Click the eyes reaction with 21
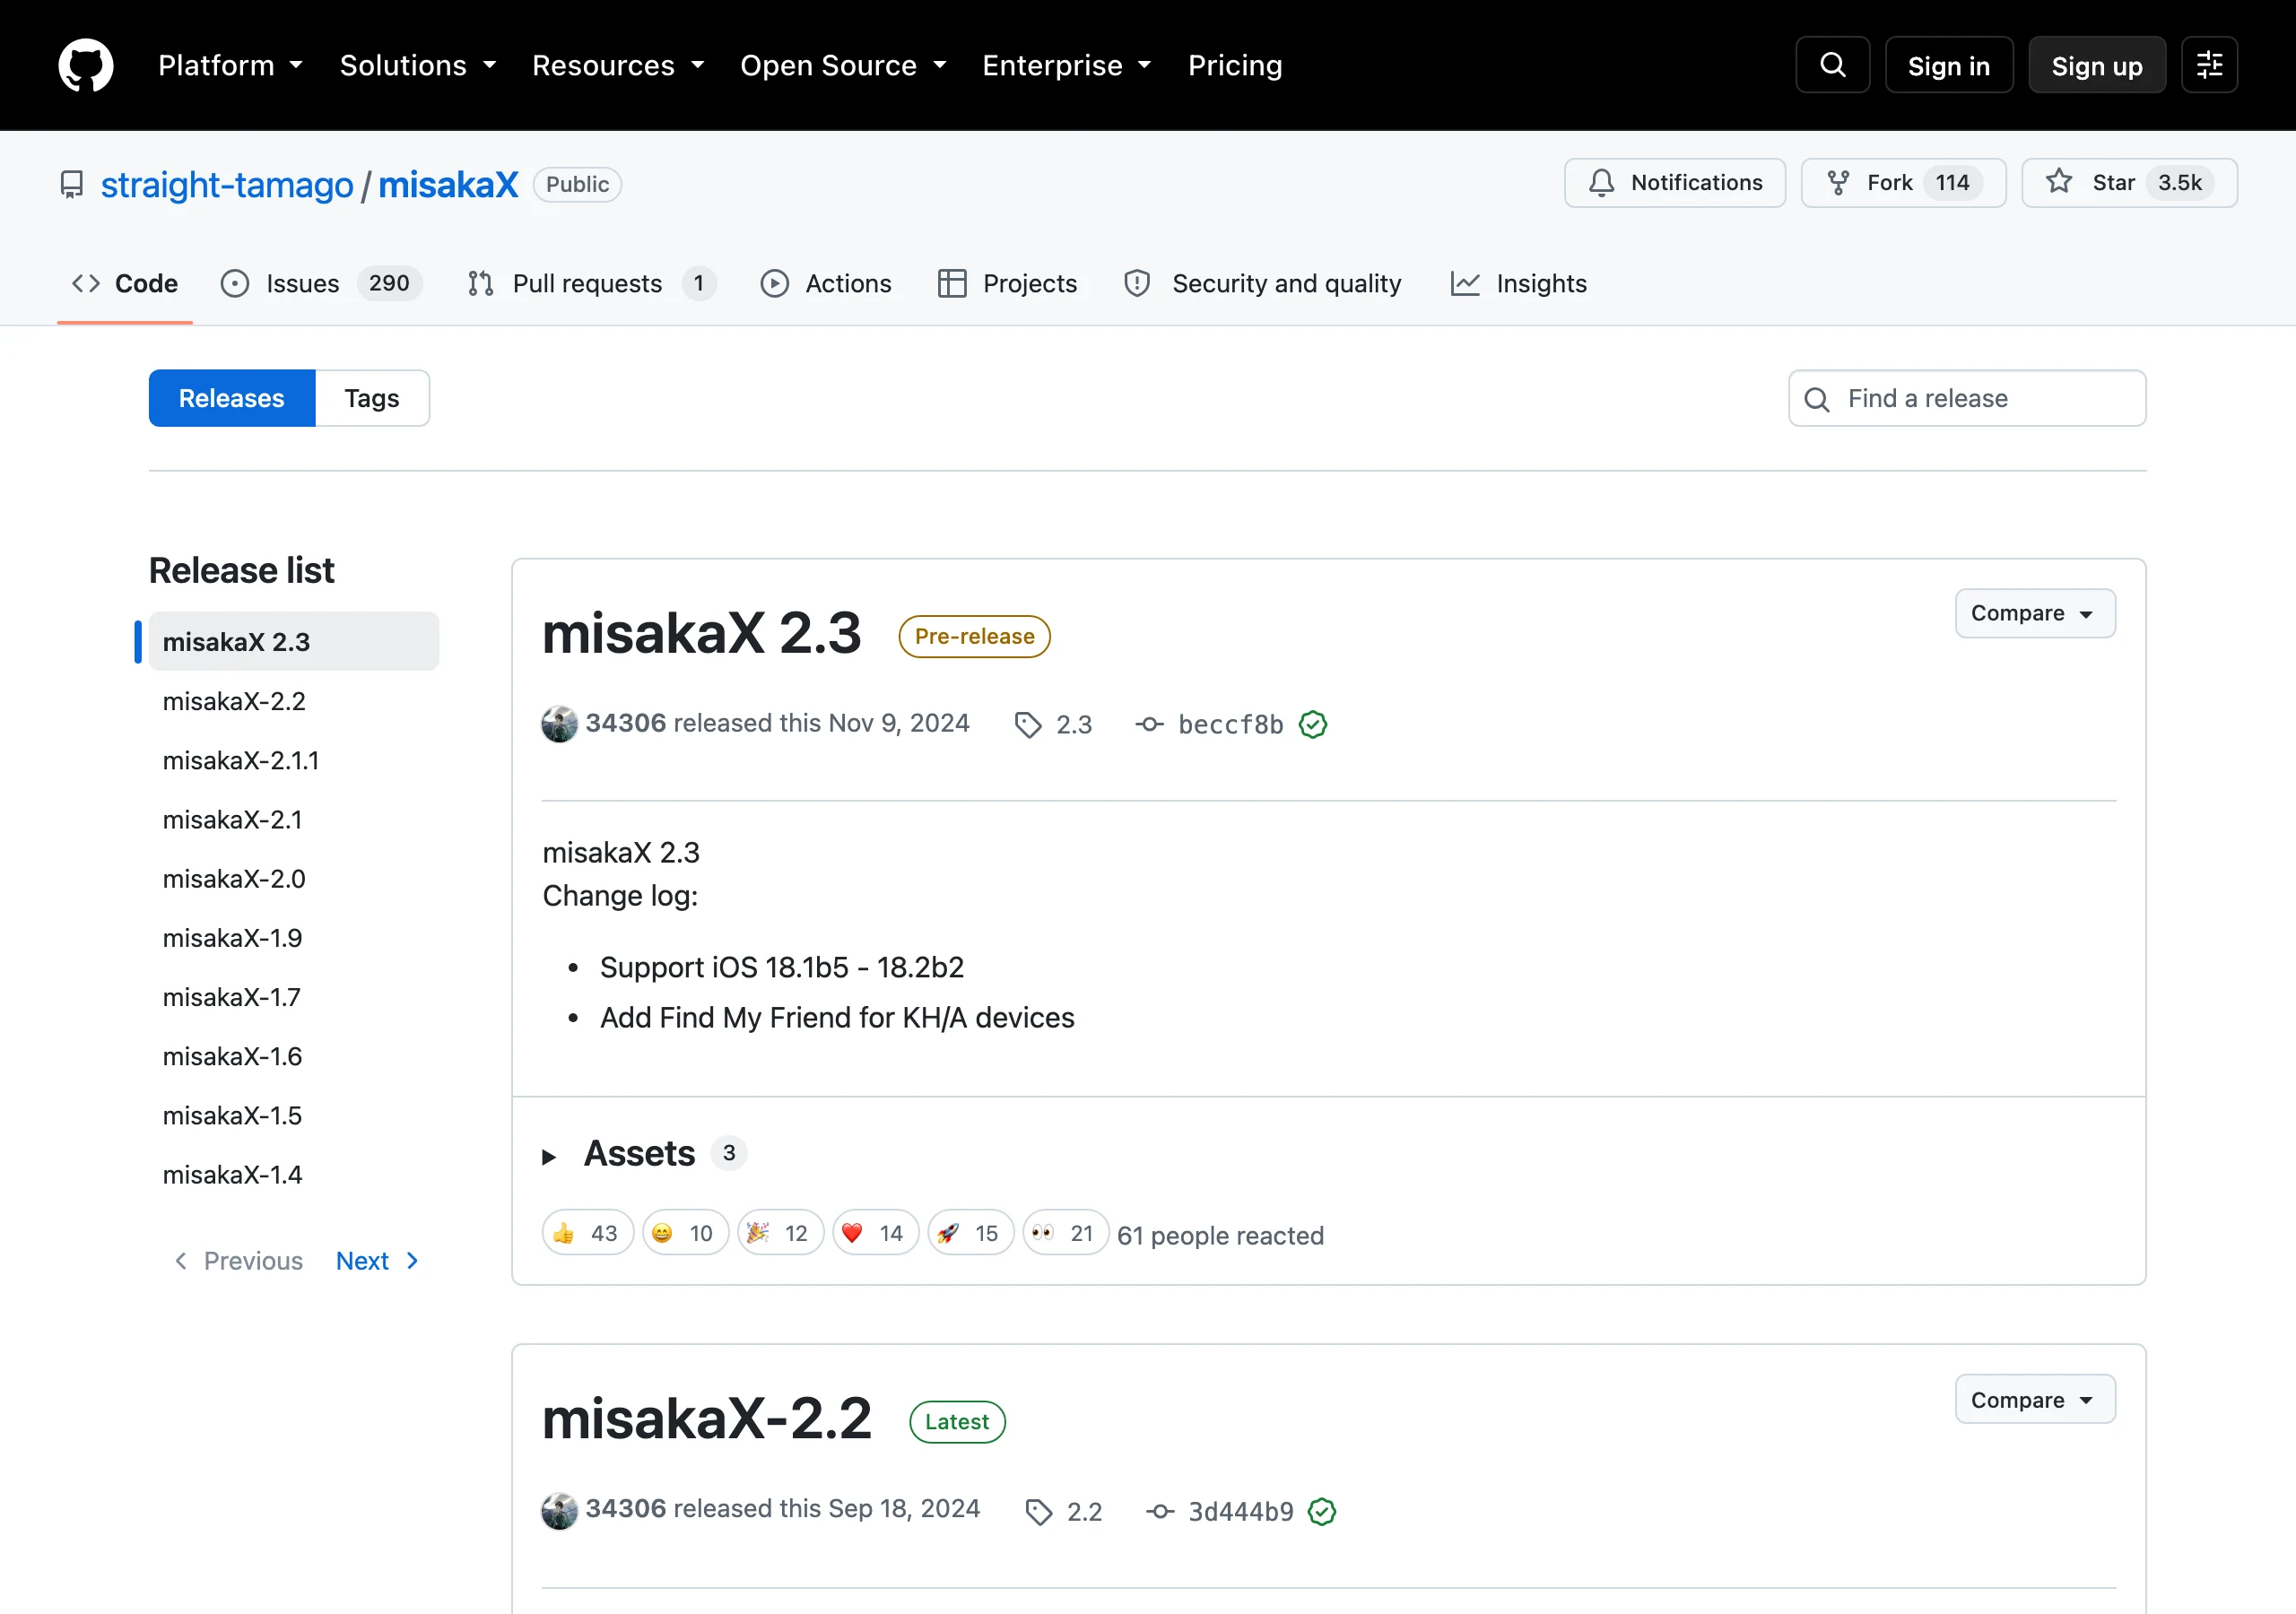The image size is (2296, 1614). (1065, 1233)
